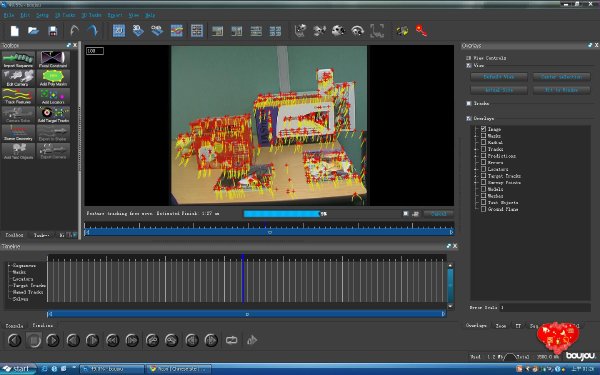
Task: Click the bracket frame selection toolbar icon
Action: pyautogui.click(x=377, y=31)
